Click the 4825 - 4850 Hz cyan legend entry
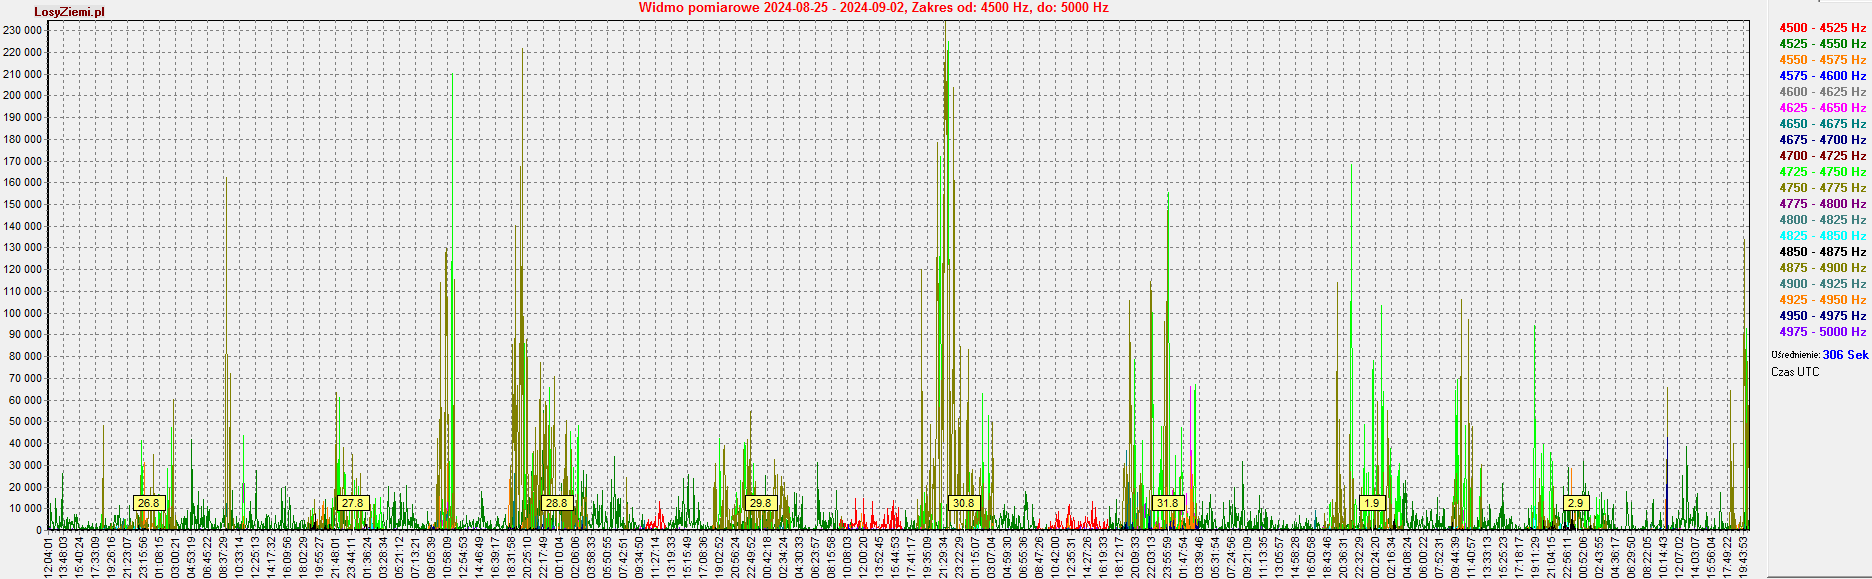The image size is (1872, 579). [1822, 236]
